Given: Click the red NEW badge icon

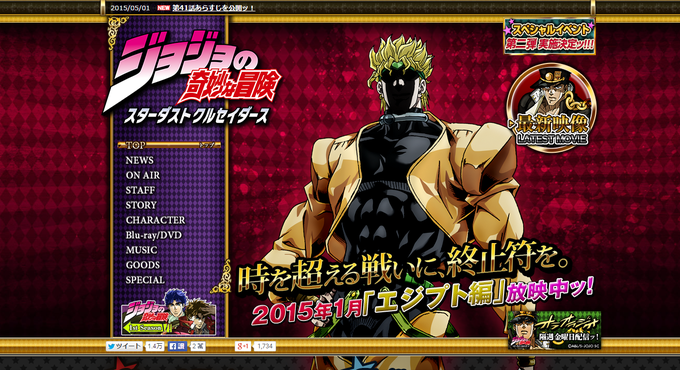Looking at the screenshot, I should [x=163, y=8].
